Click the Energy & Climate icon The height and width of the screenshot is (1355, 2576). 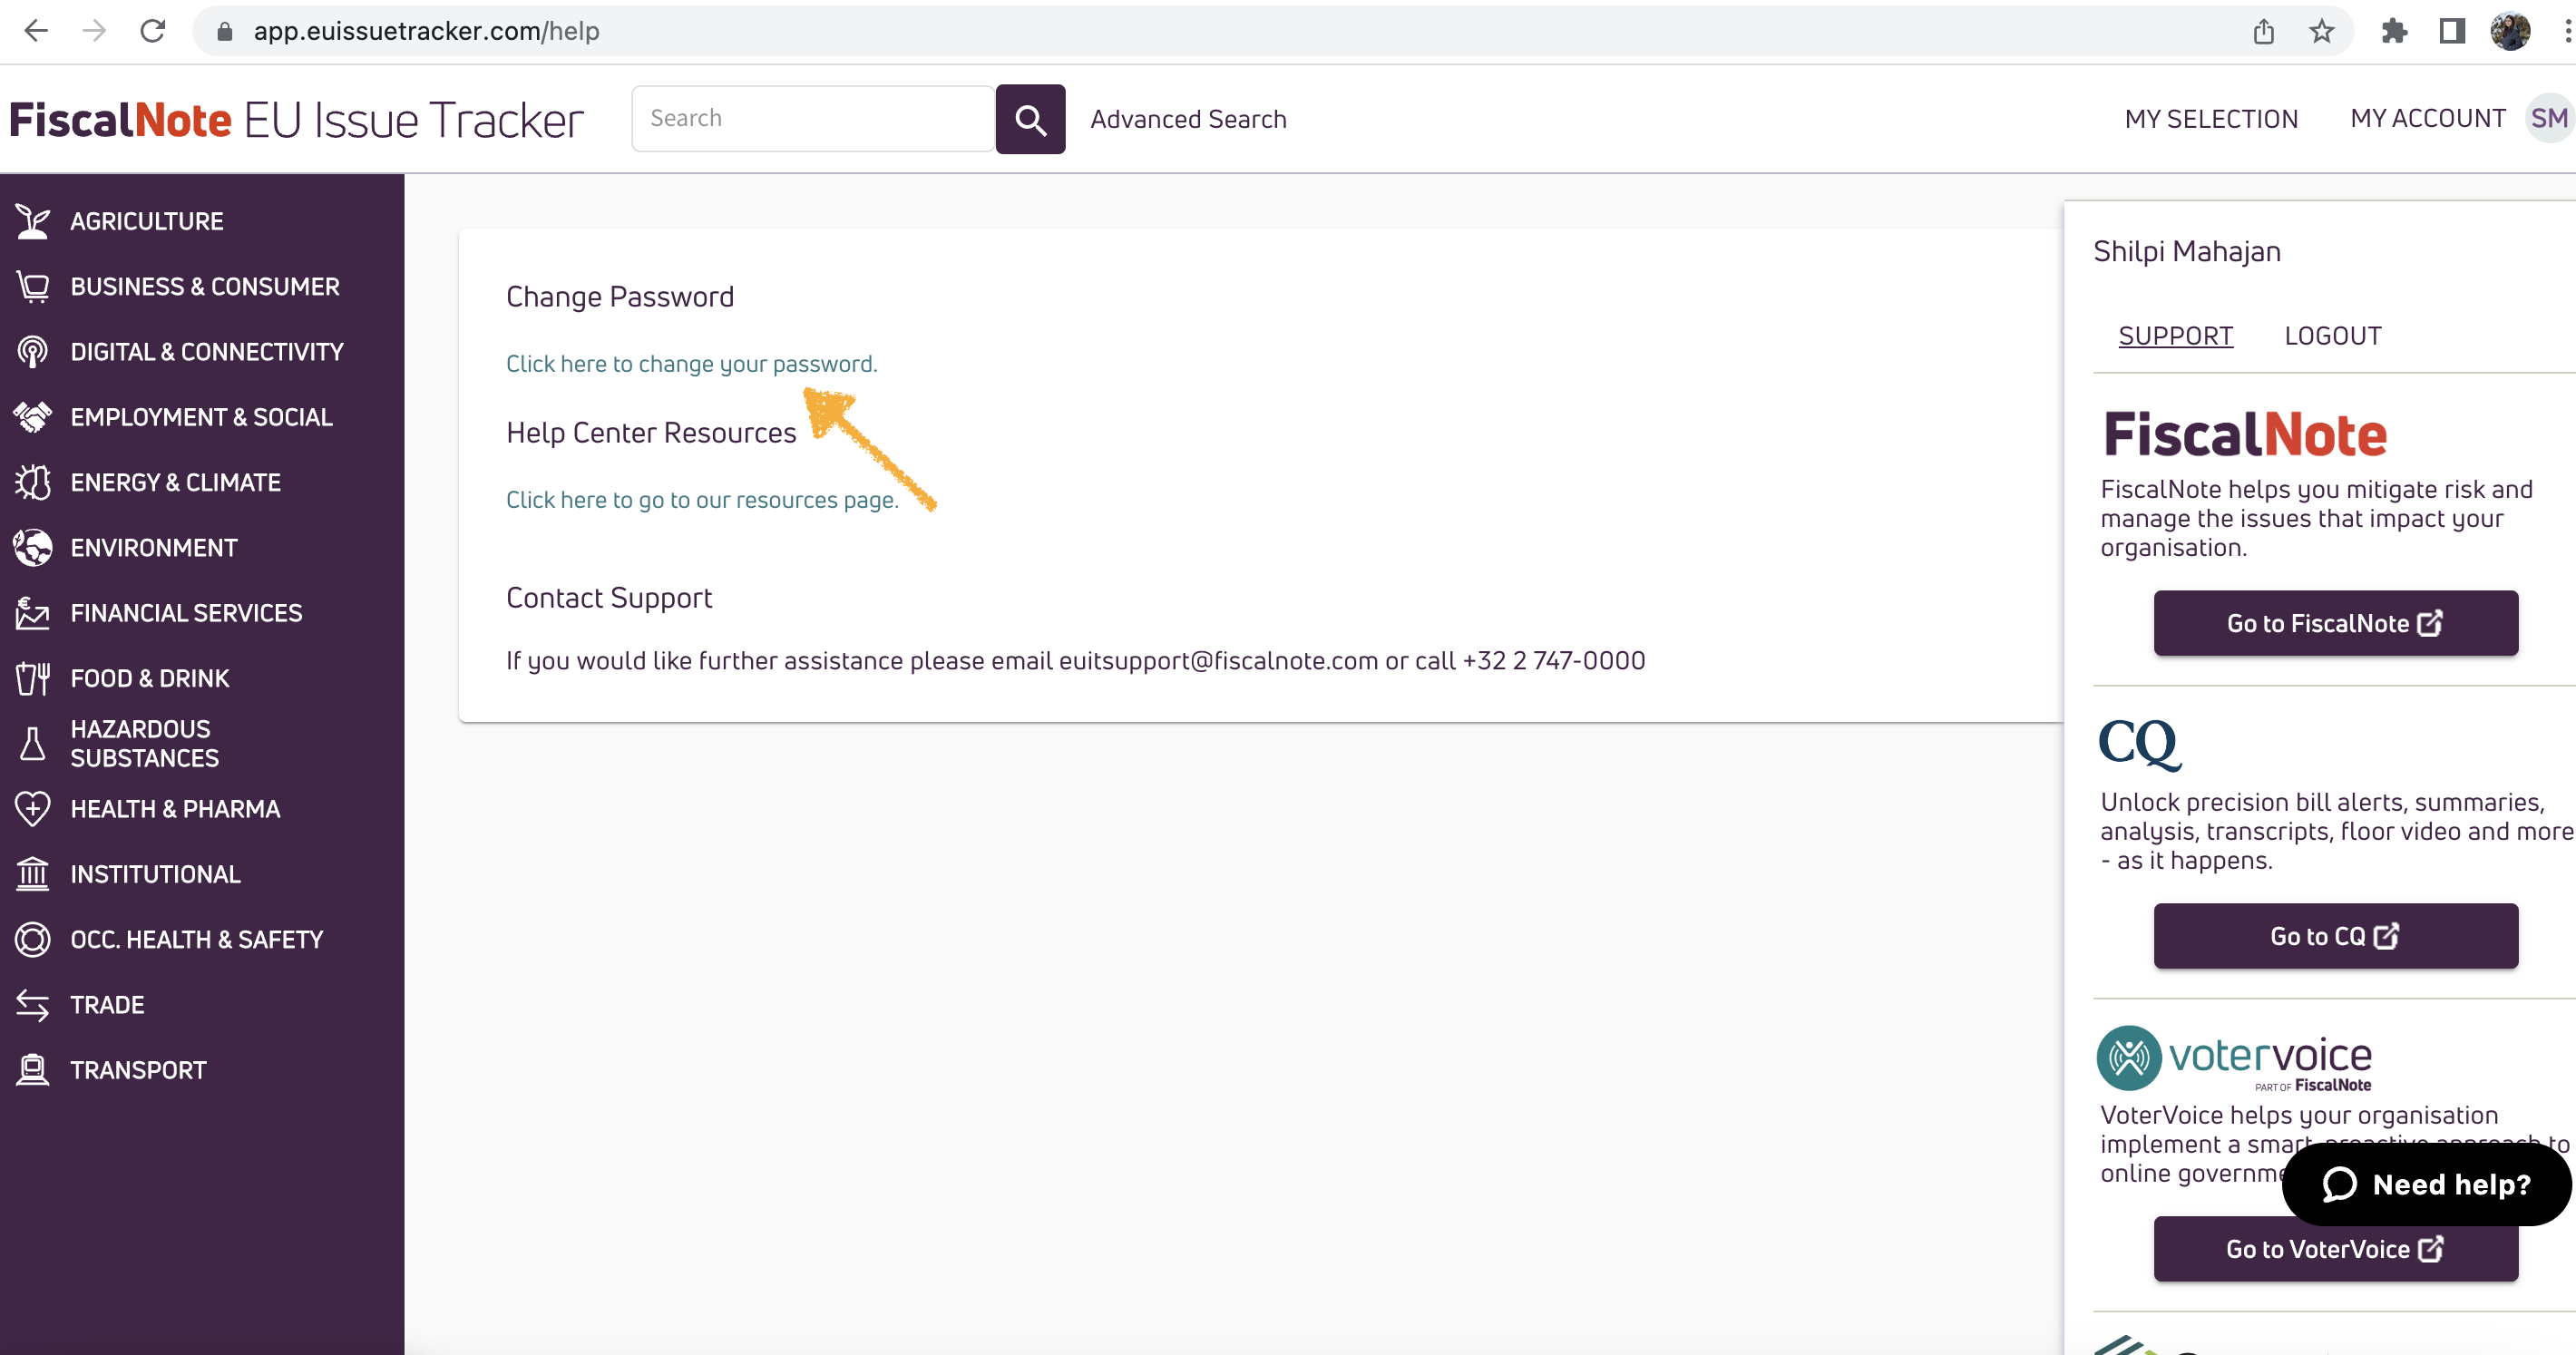coord(32,482)
